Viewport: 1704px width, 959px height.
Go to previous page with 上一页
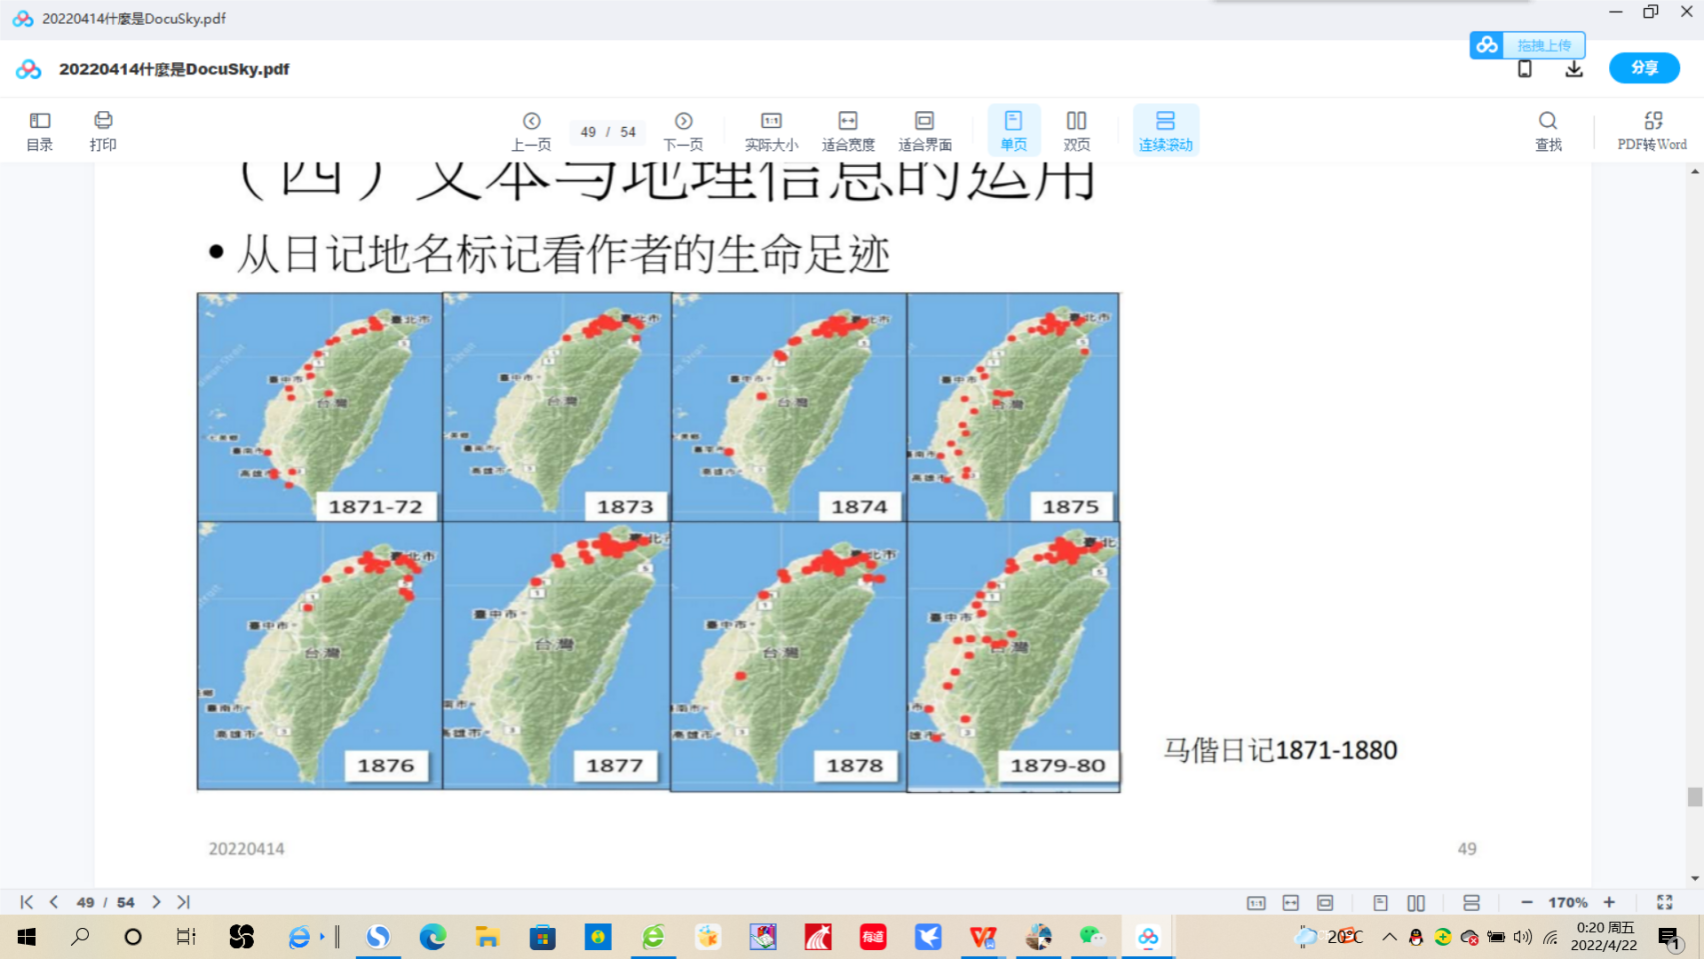[531, 131]
